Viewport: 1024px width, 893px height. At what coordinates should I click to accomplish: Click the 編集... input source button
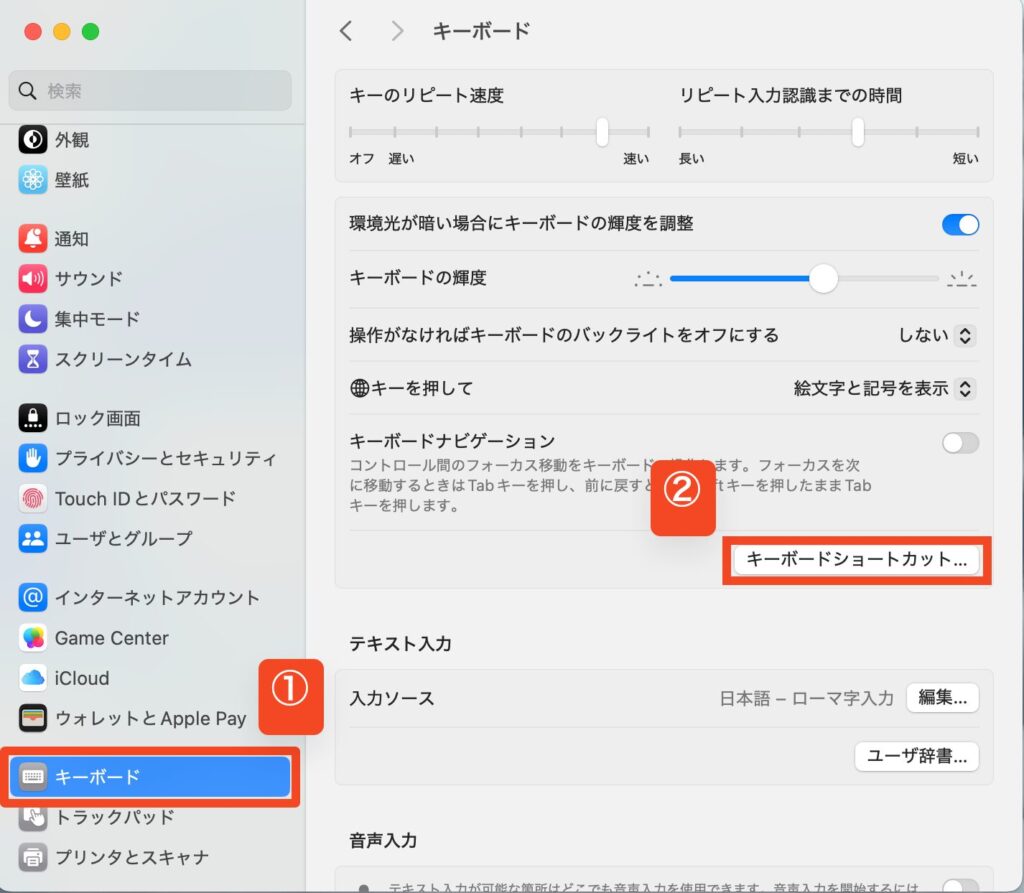coord(942,698)
